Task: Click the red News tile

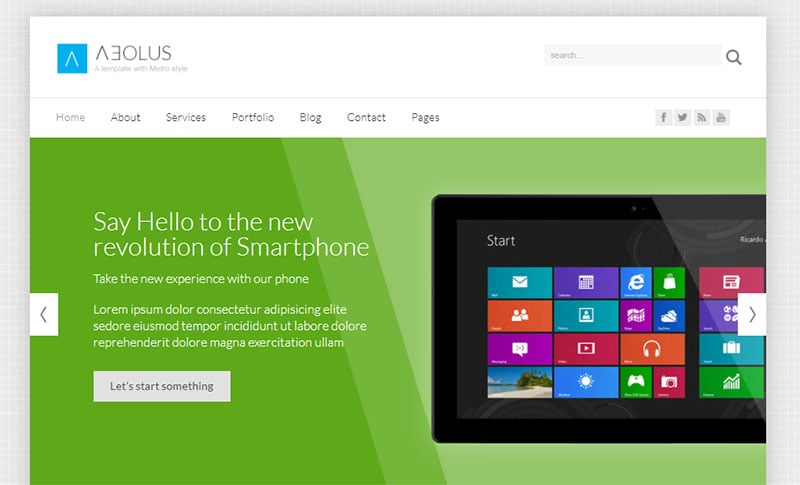Action: (732, 283)
